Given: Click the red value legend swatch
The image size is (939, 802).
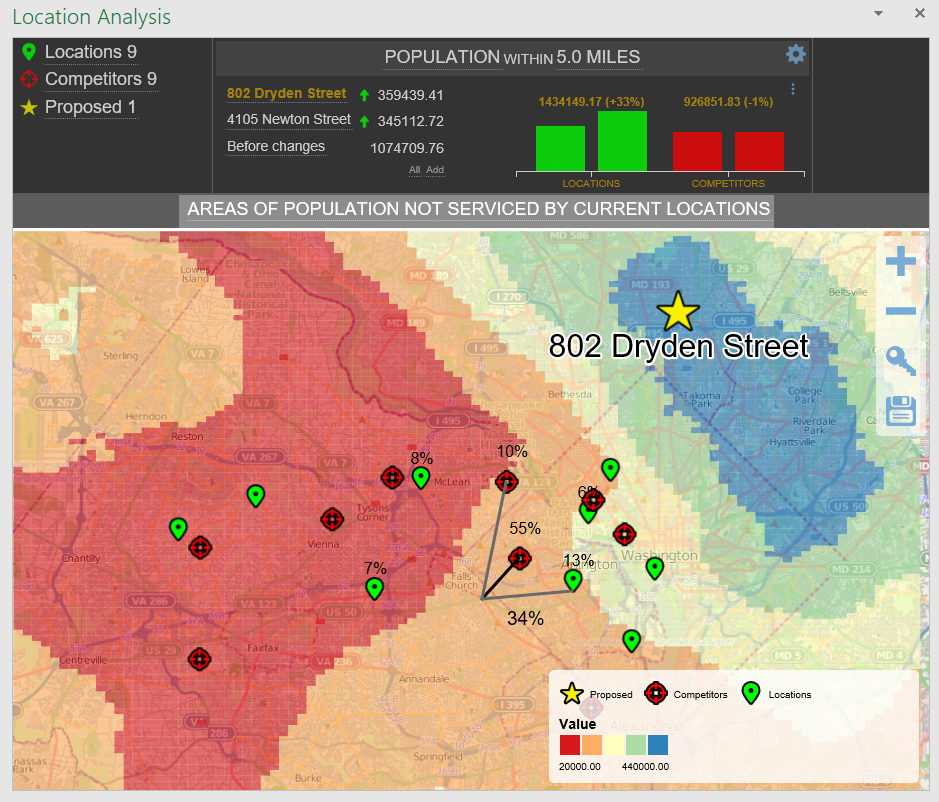Looking at the screenshot, I should click(x=570, y=745).
